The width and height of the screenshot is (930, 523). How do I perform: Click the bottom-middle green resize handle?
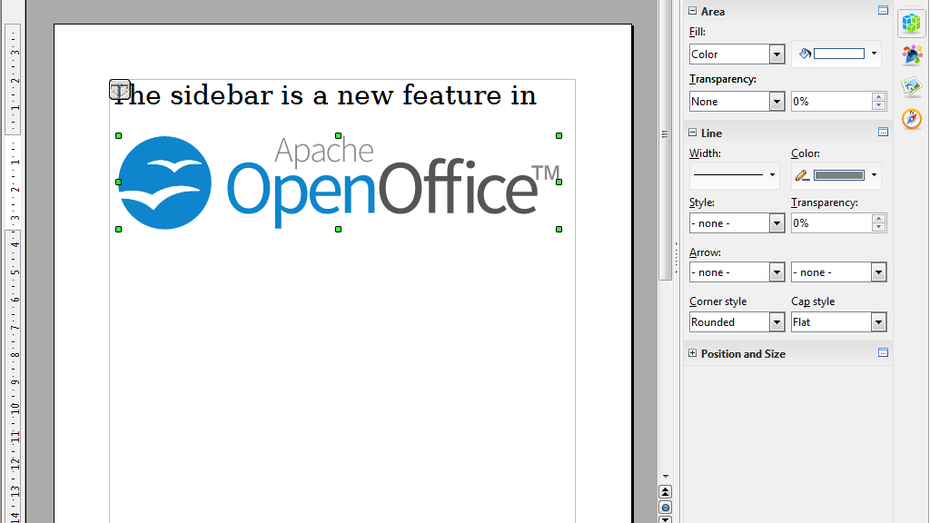tap(338, 229)
